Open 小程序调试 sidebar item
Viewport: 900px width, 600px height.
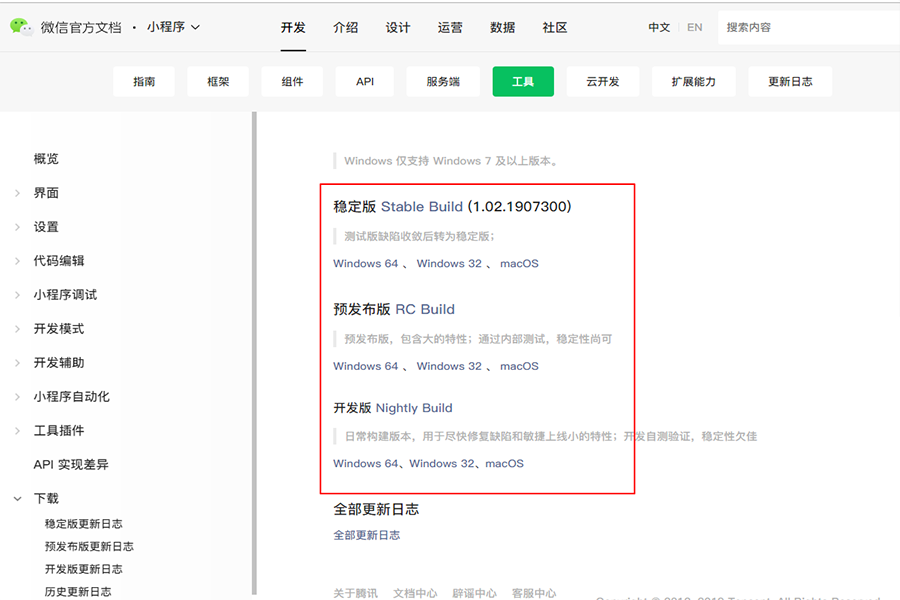[65, 295]
